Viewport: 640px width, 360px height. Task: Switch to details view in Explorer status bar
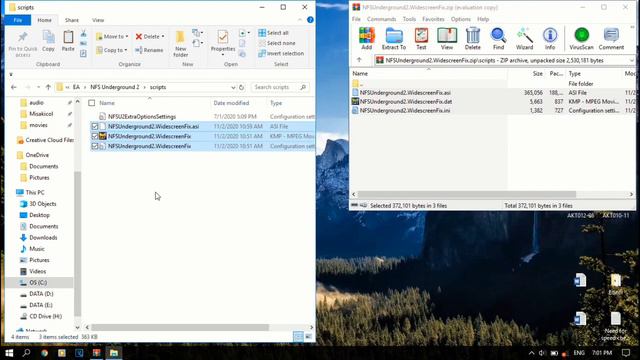(298, 337)
